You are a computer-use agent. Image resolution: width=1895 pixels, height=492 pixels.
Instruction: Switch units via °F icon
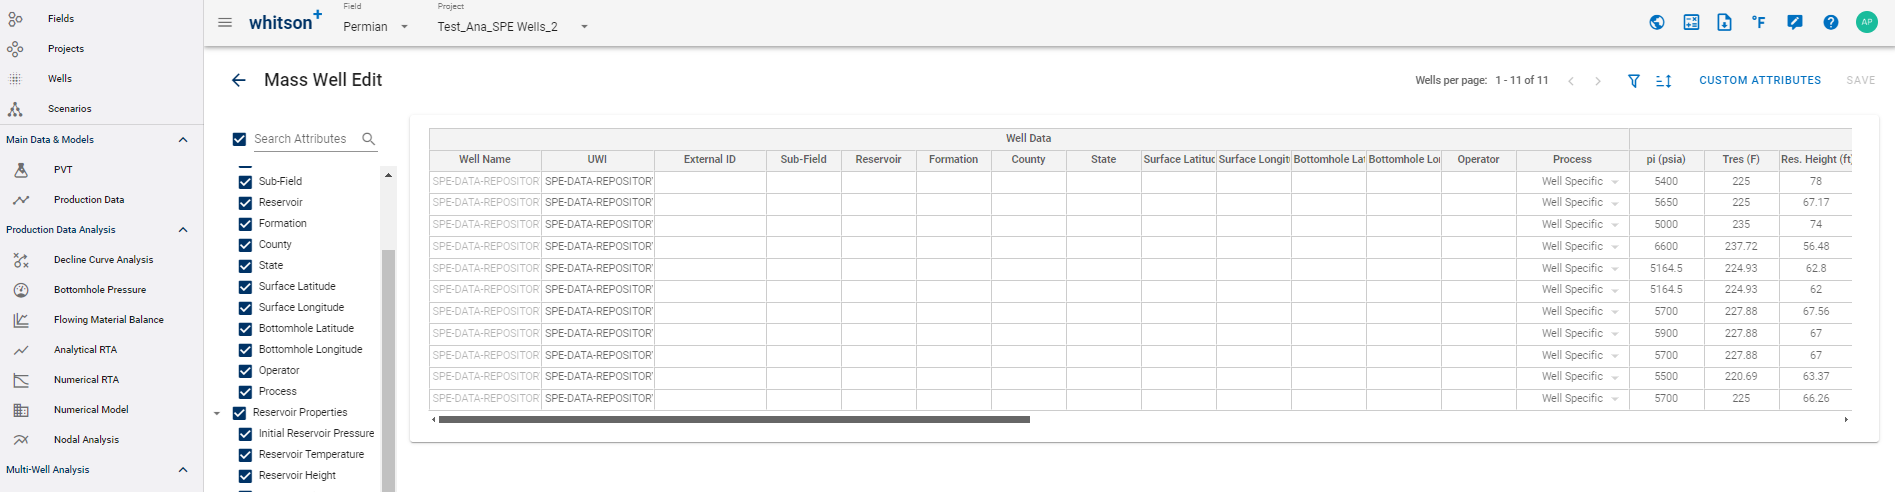pos(1758,22)
